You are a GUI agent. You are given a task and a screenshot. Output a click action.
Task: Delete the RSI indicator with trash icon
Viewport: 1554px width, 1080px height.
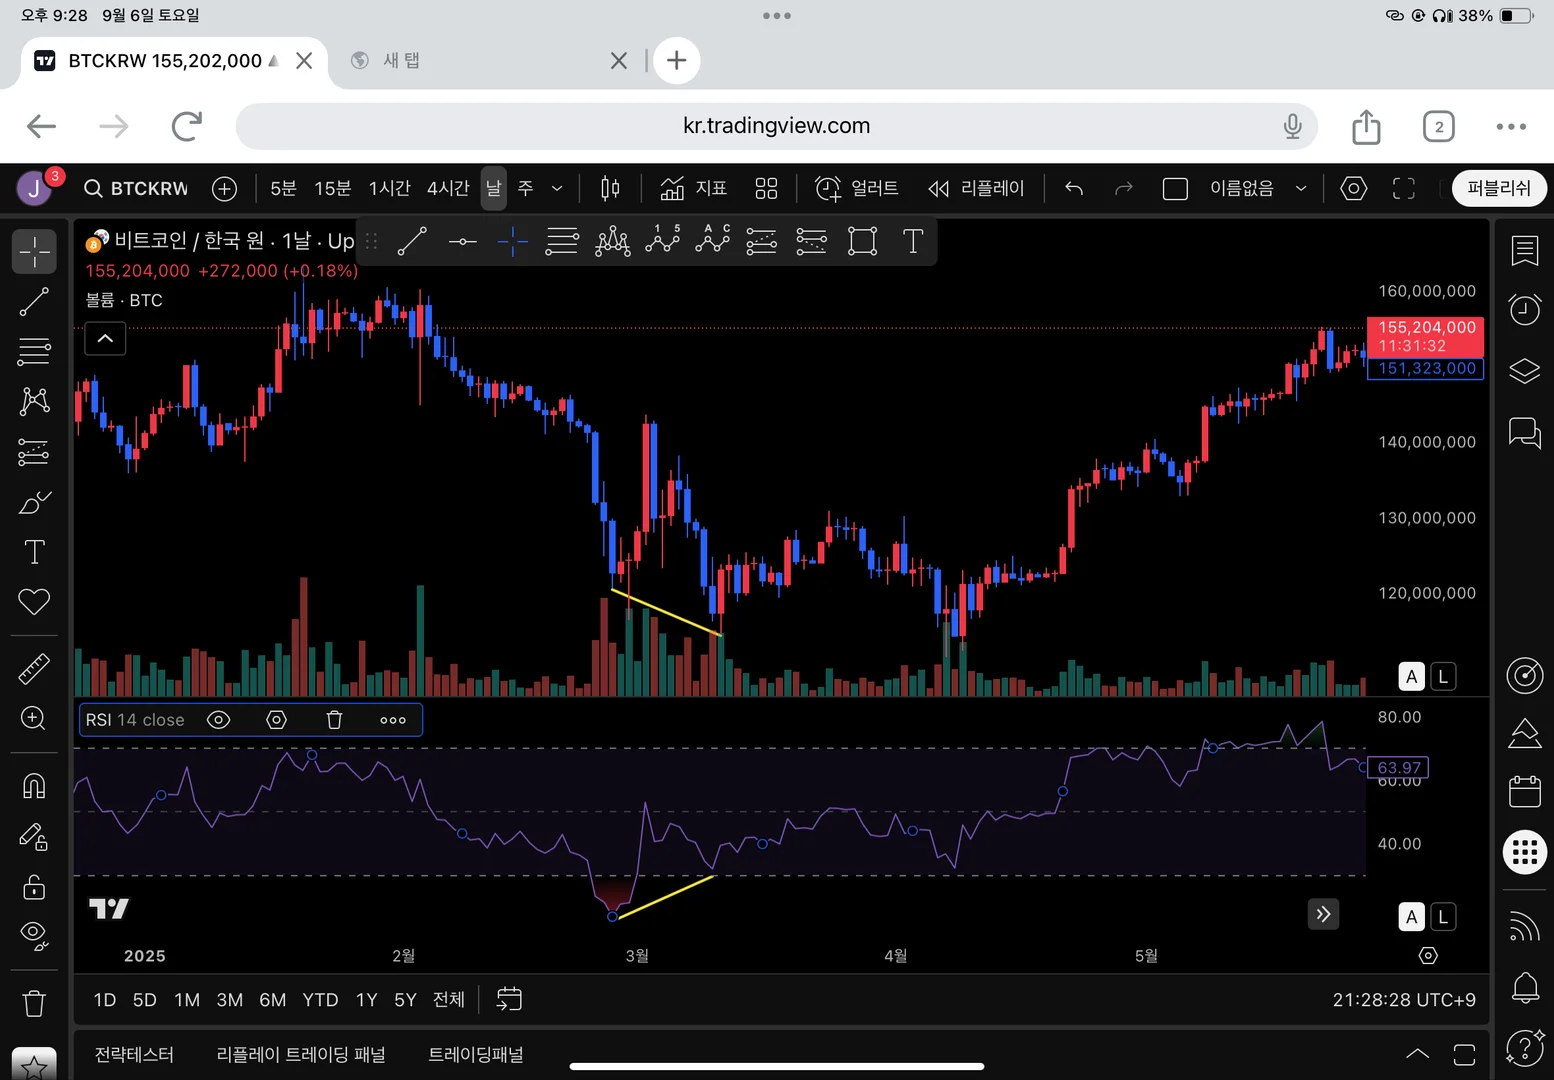point(335,720)
